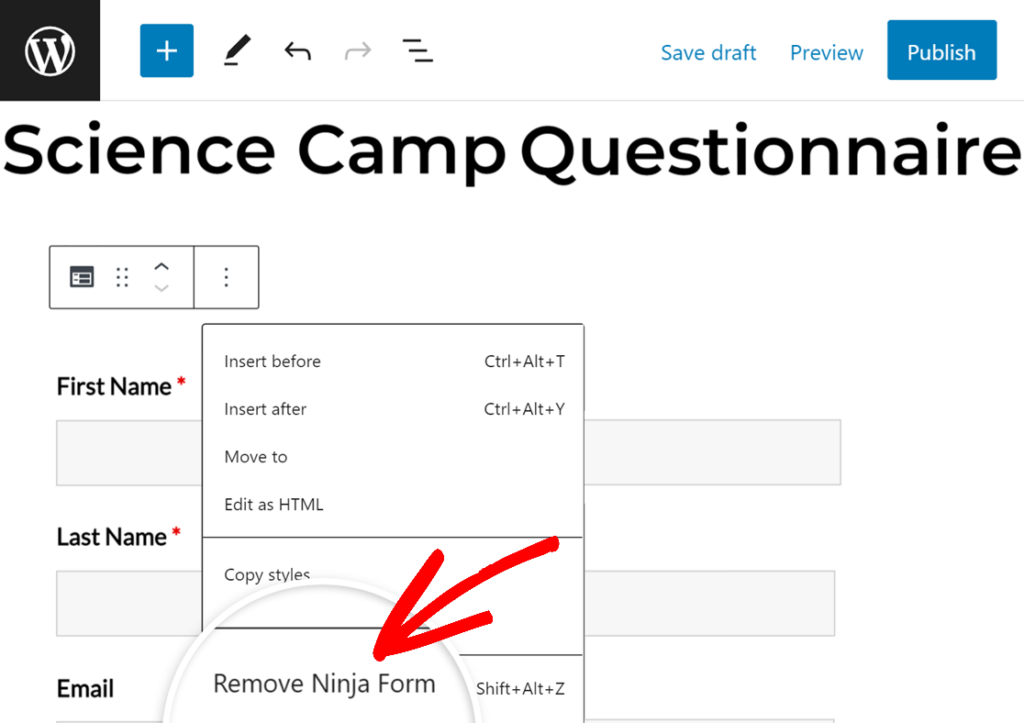Viewport: 1024px width, 723px height.
Task: Select Insert after from the menu
Action: click(x=265, y=409)
